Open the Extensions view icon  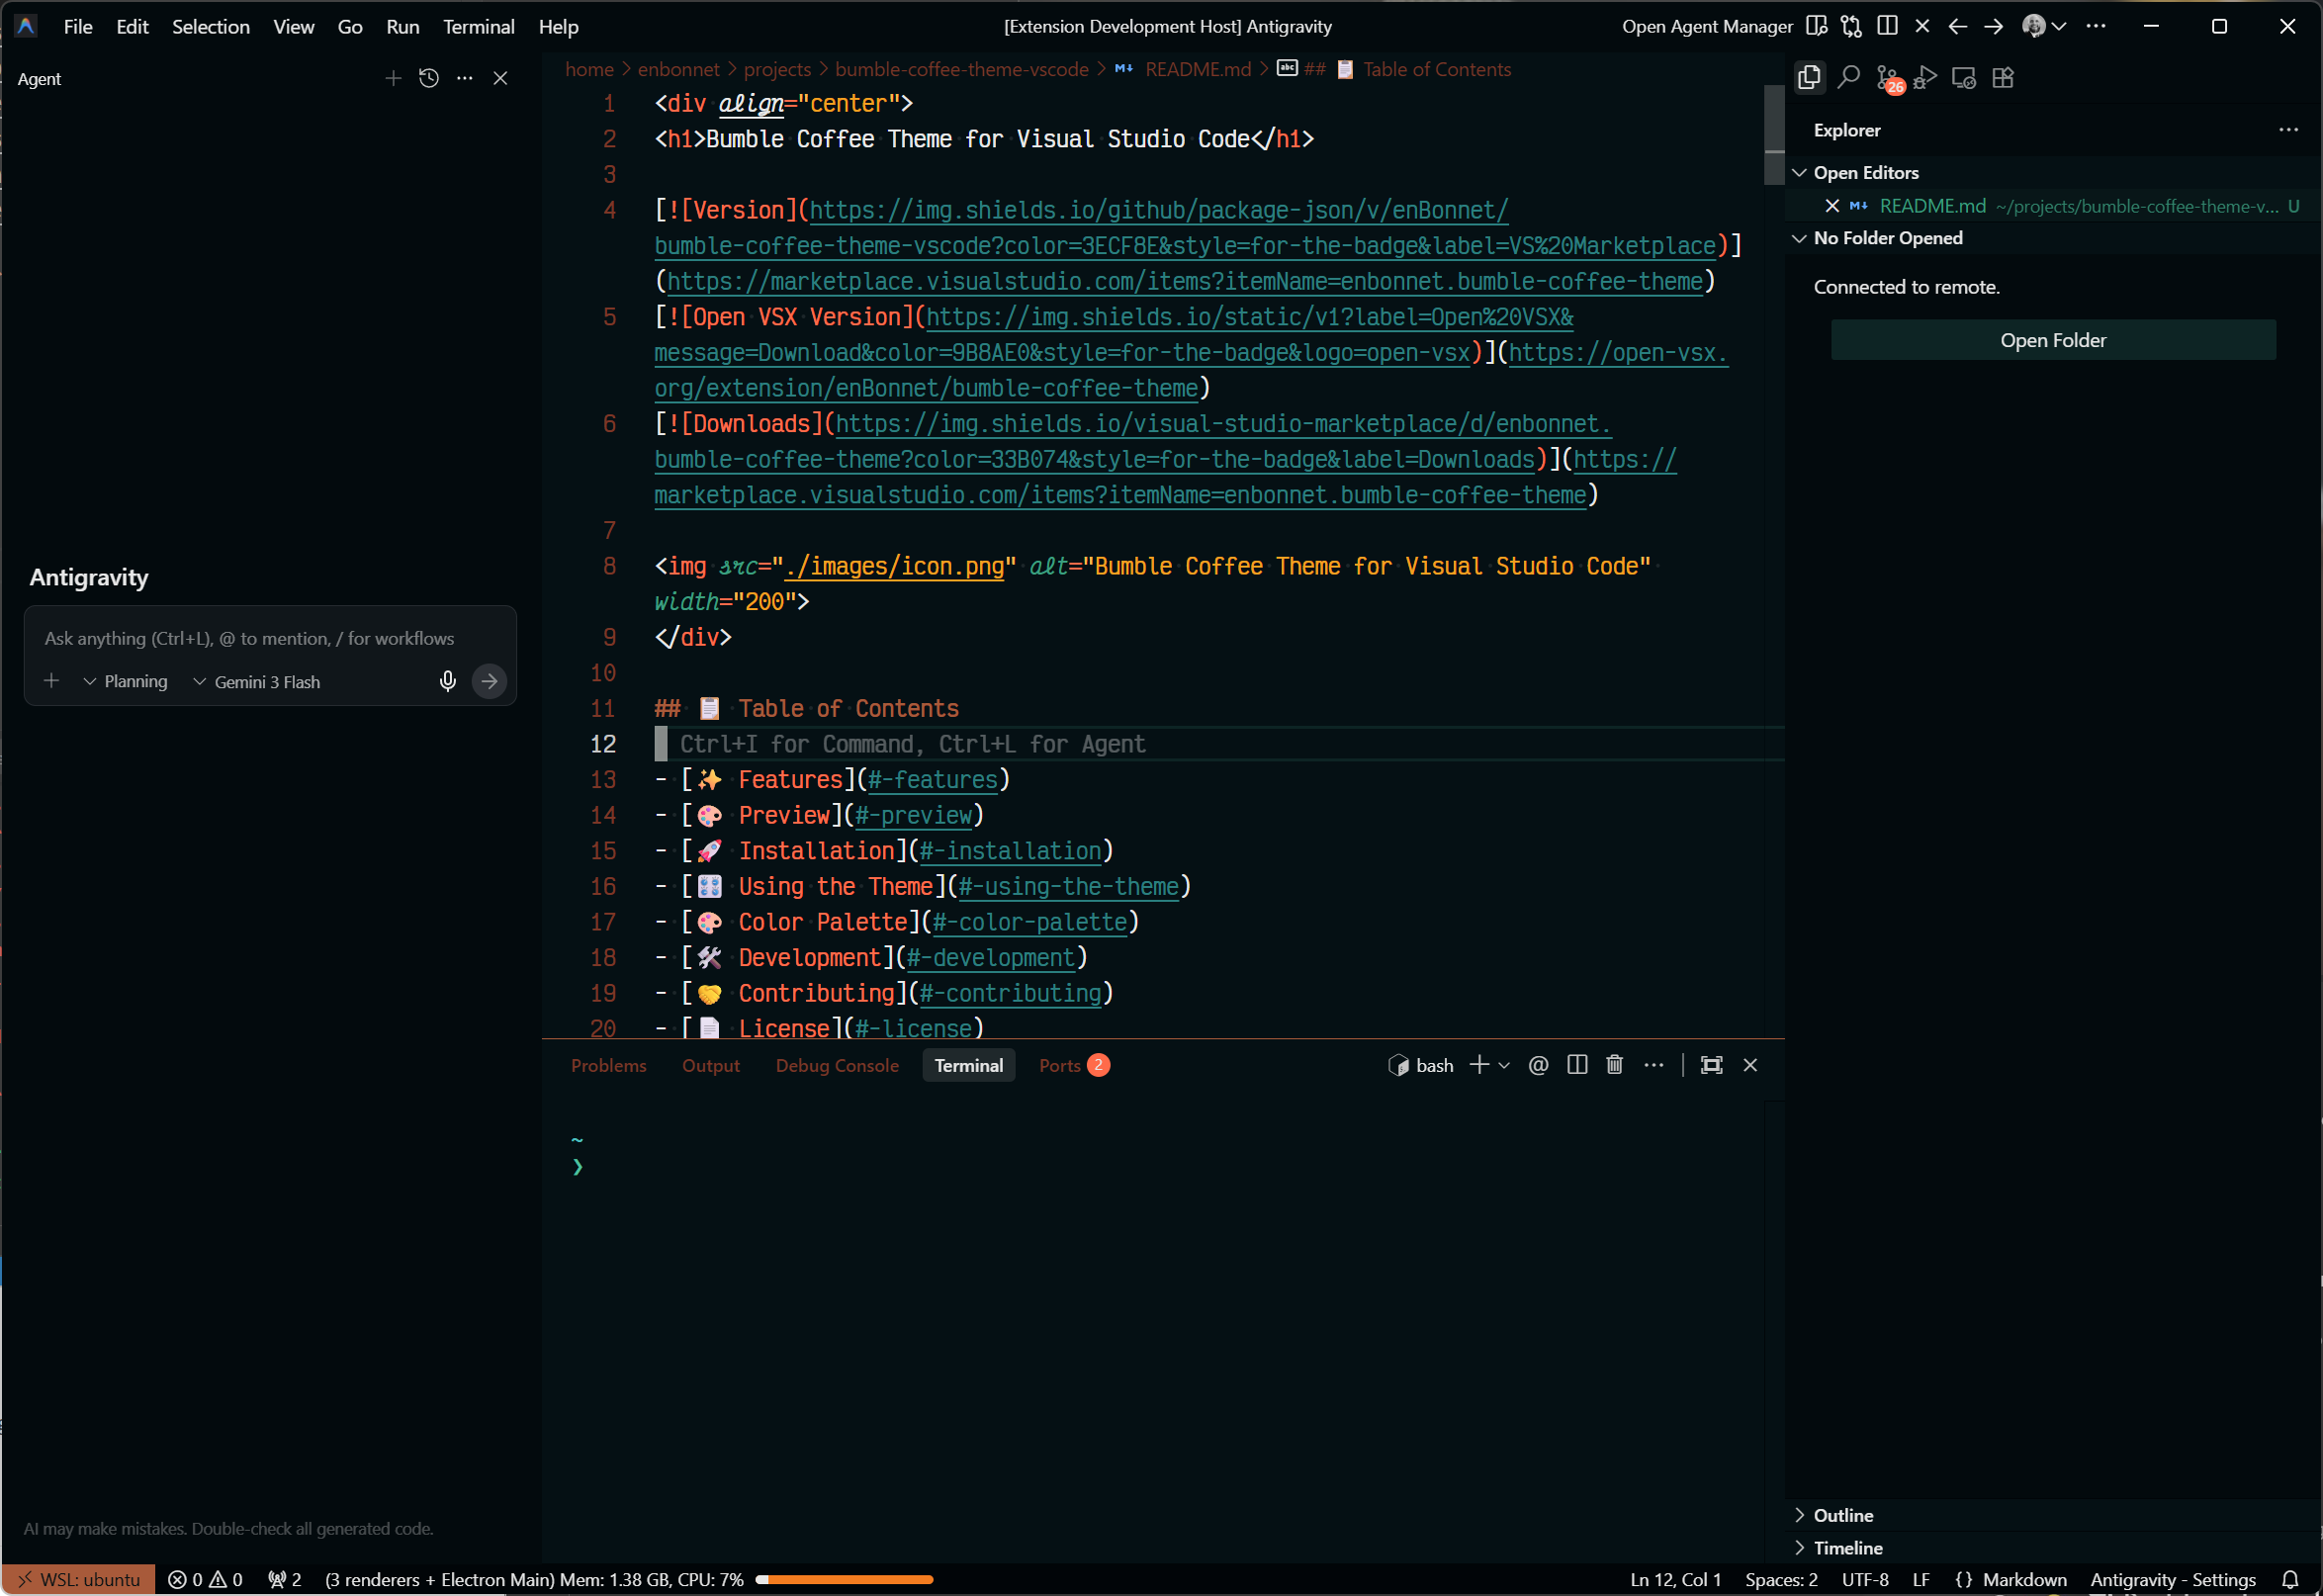(x=2003, y=77)
